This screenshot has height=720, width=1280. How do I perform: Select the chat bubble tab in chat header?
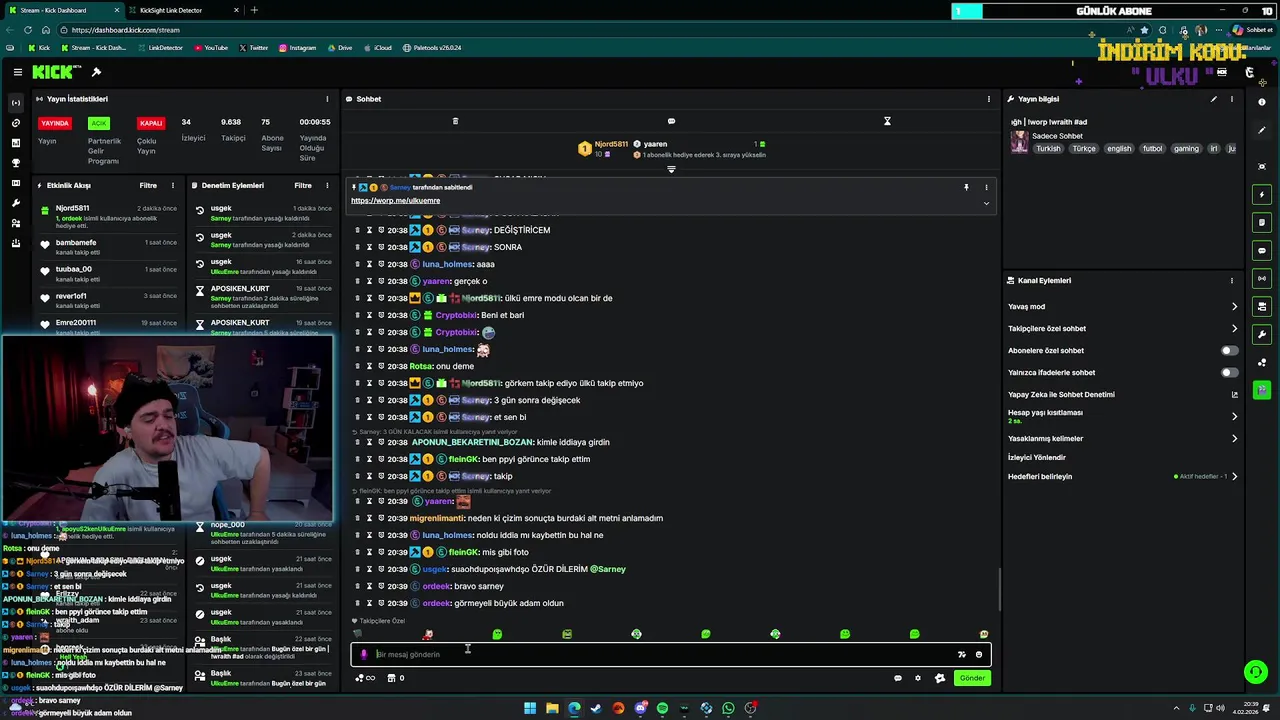pos(671,121)
